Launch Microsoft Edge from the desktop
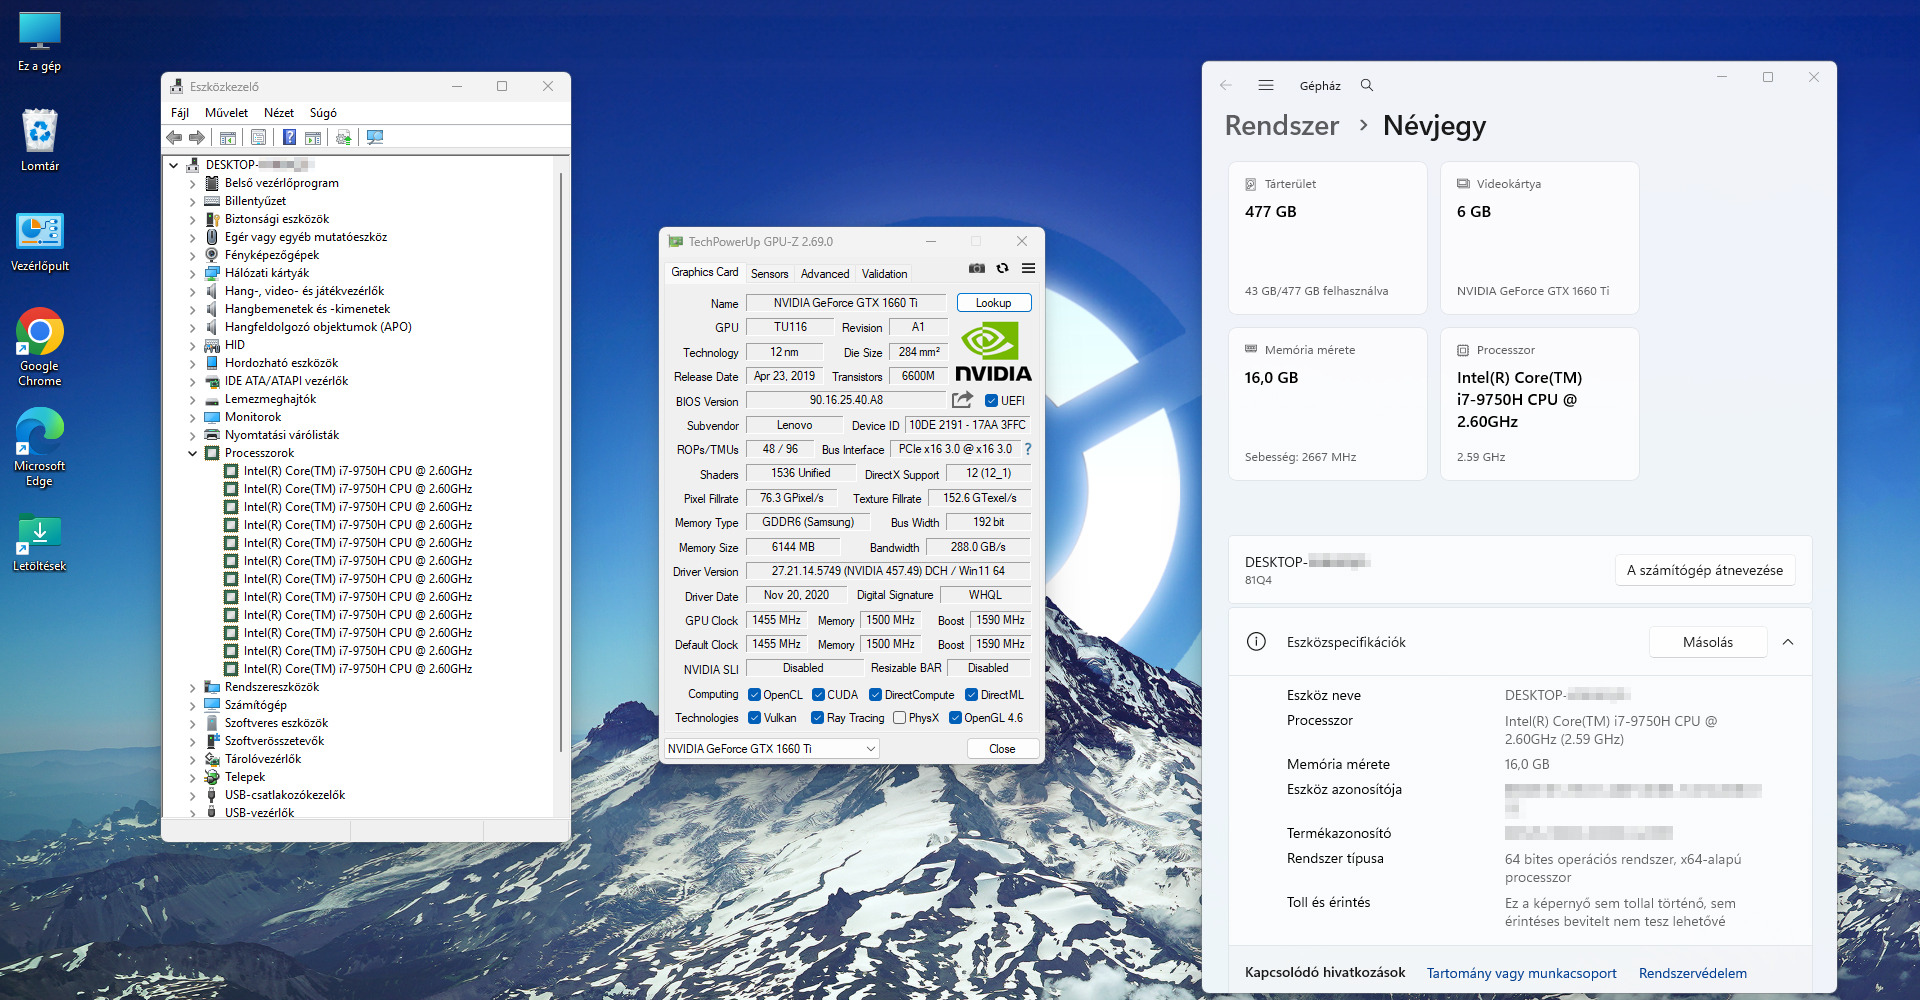 pos(40,447)
